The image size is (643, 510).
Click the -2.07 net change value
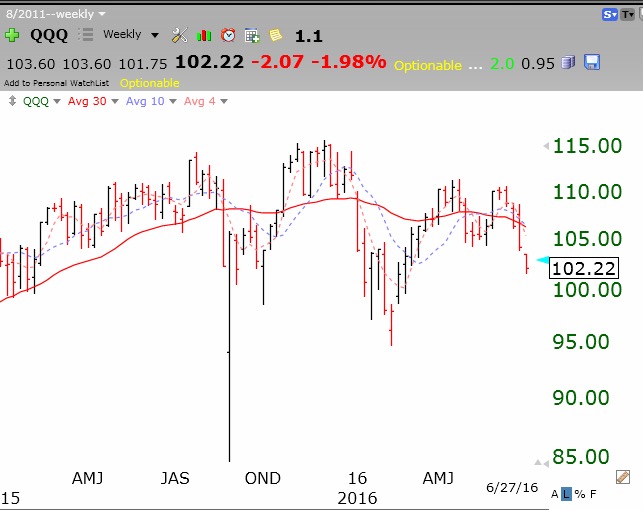coord(277,62)
